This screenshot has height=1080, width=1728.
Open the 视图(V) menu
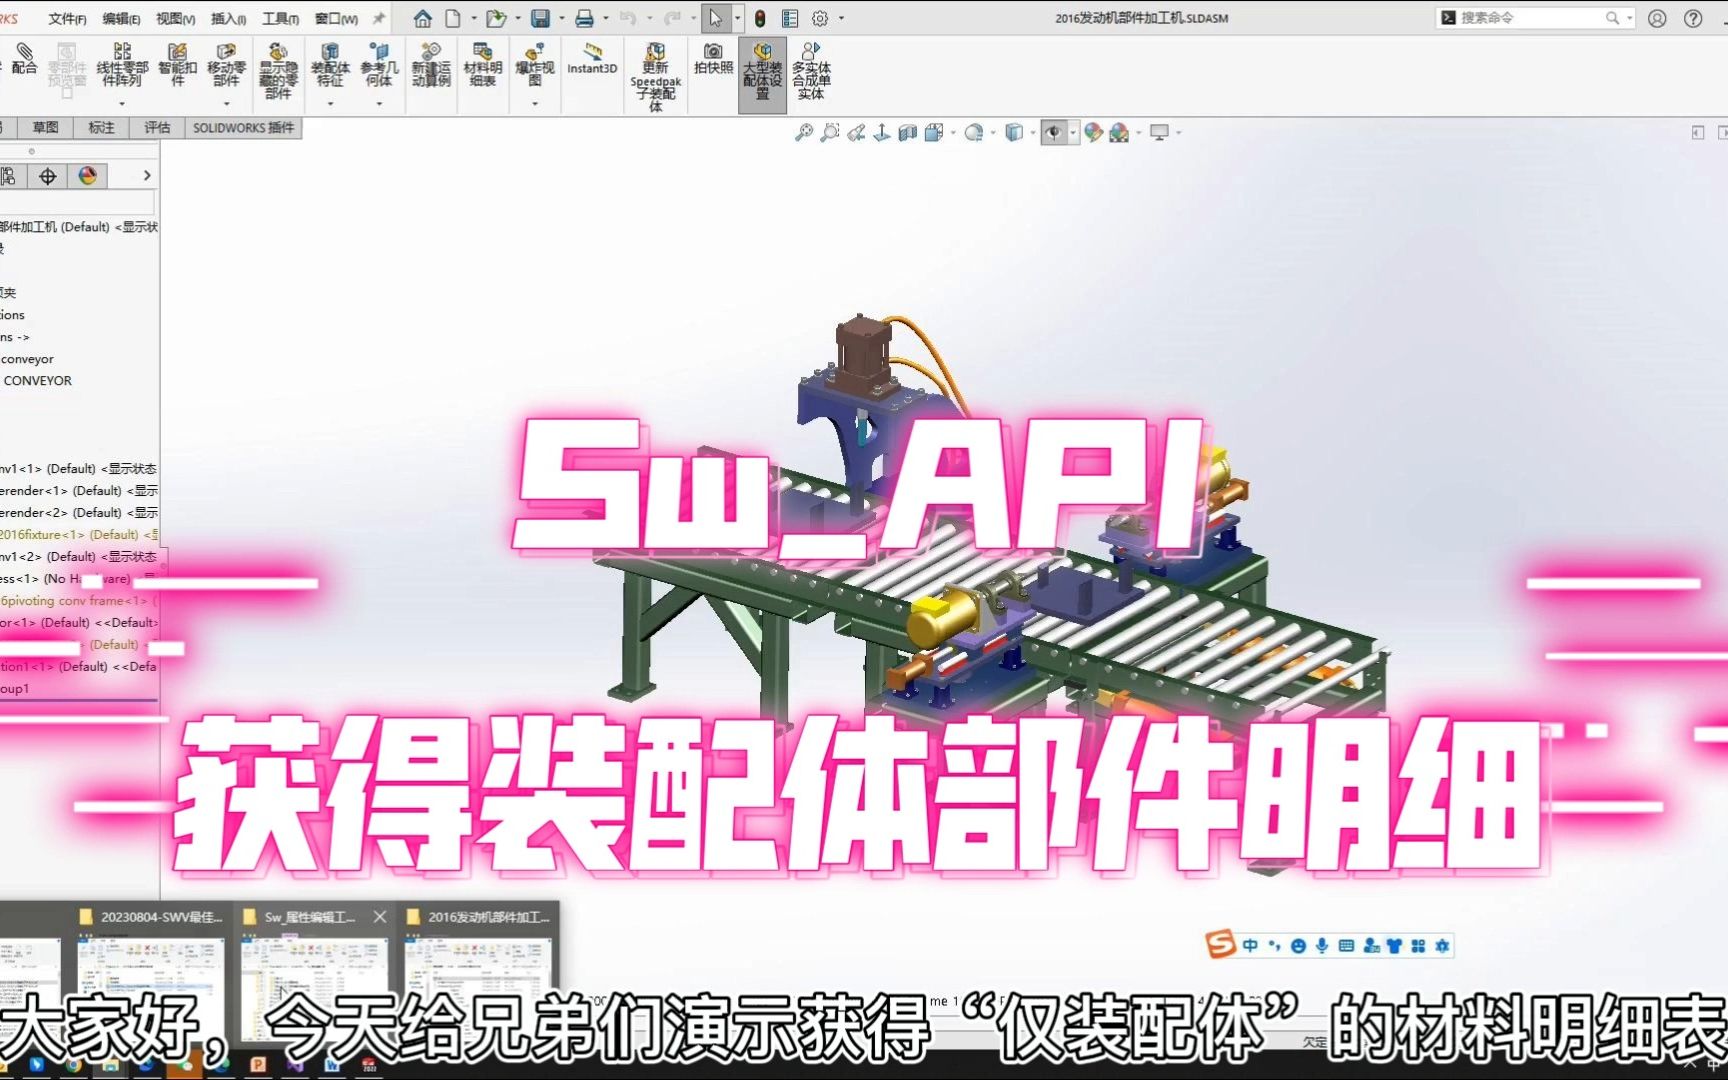[175, 18]
